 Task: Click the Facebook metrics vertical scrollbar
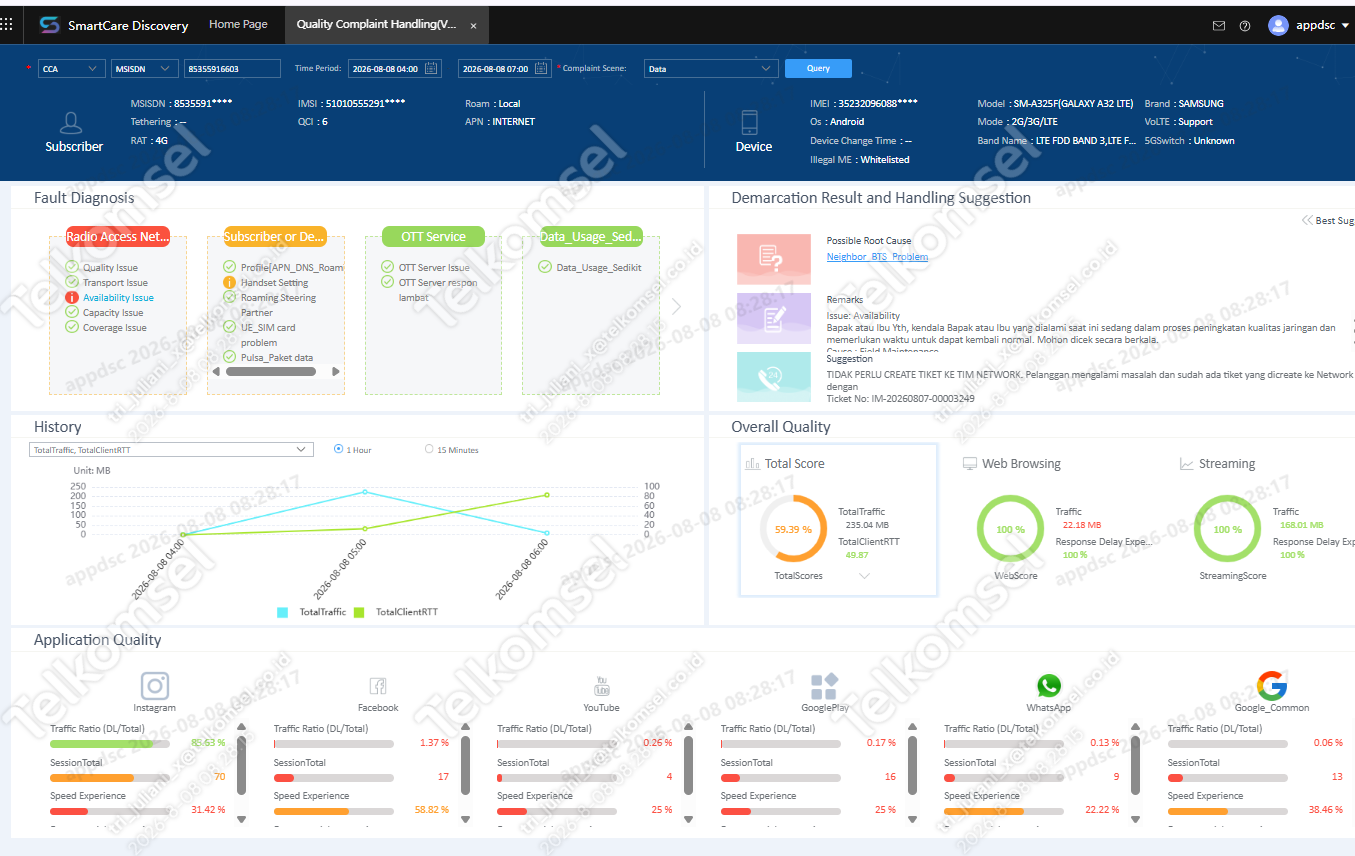[x=464, y=766]
